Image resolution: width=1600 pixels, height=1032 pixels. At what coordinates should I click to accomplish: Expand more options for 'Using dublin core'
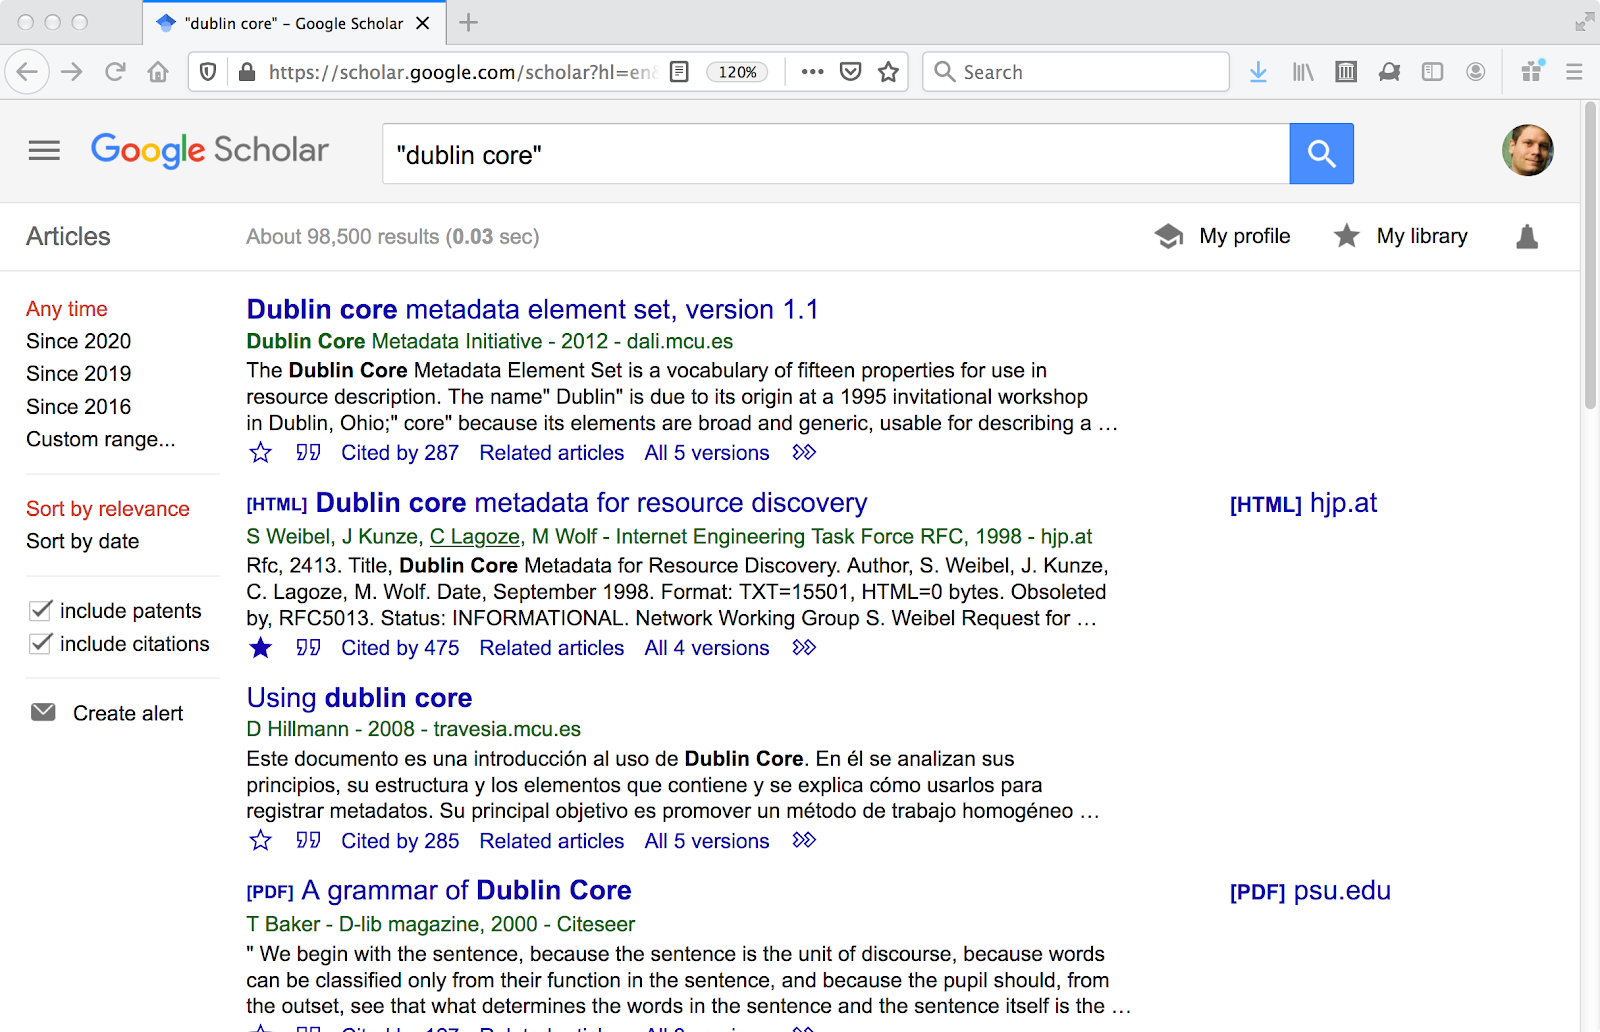tap(804, 841)
